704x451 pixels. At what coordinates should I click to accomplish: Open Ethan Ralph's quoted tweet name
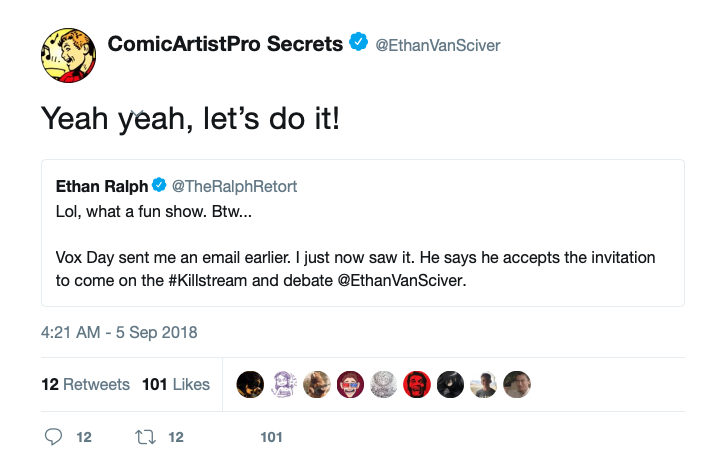(x=102, y=186)
